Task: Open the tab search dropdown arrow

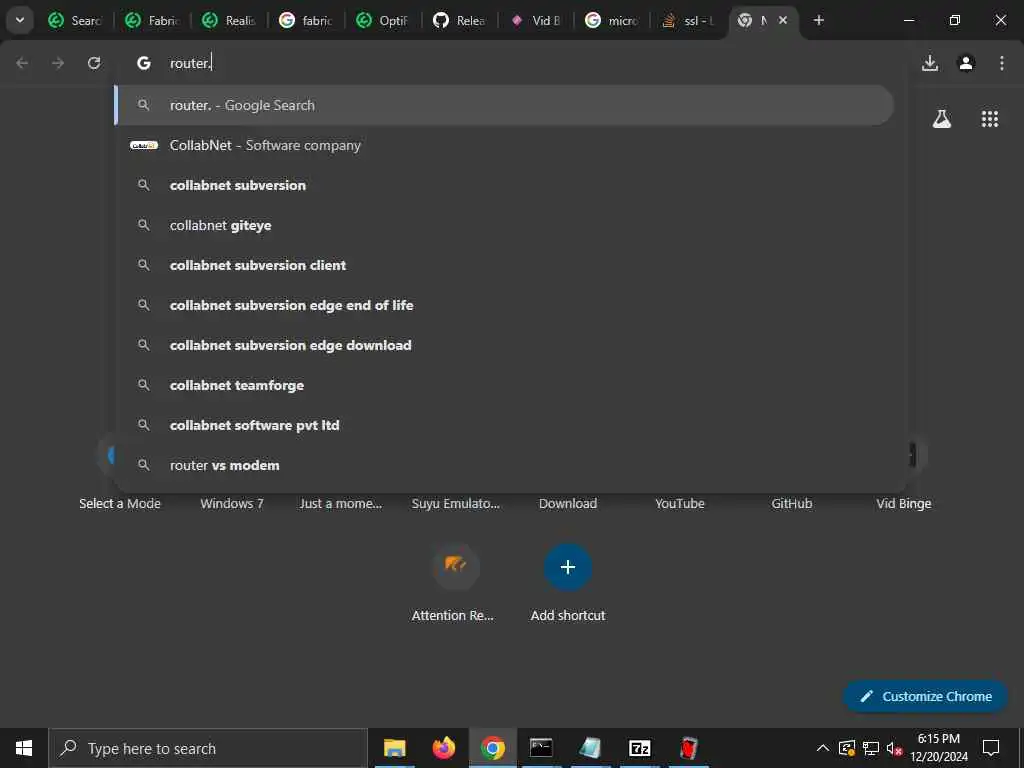Action: (x=20, y=20)
